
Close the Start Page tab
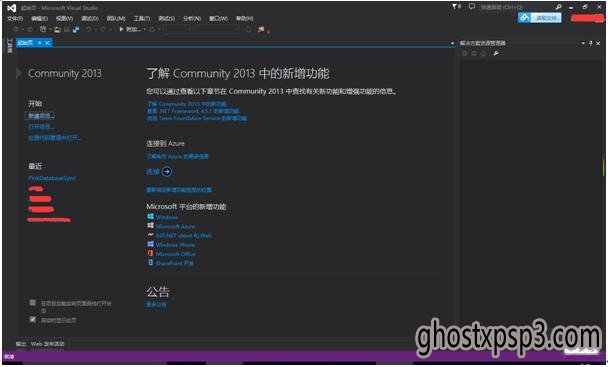tap(47, 43)
